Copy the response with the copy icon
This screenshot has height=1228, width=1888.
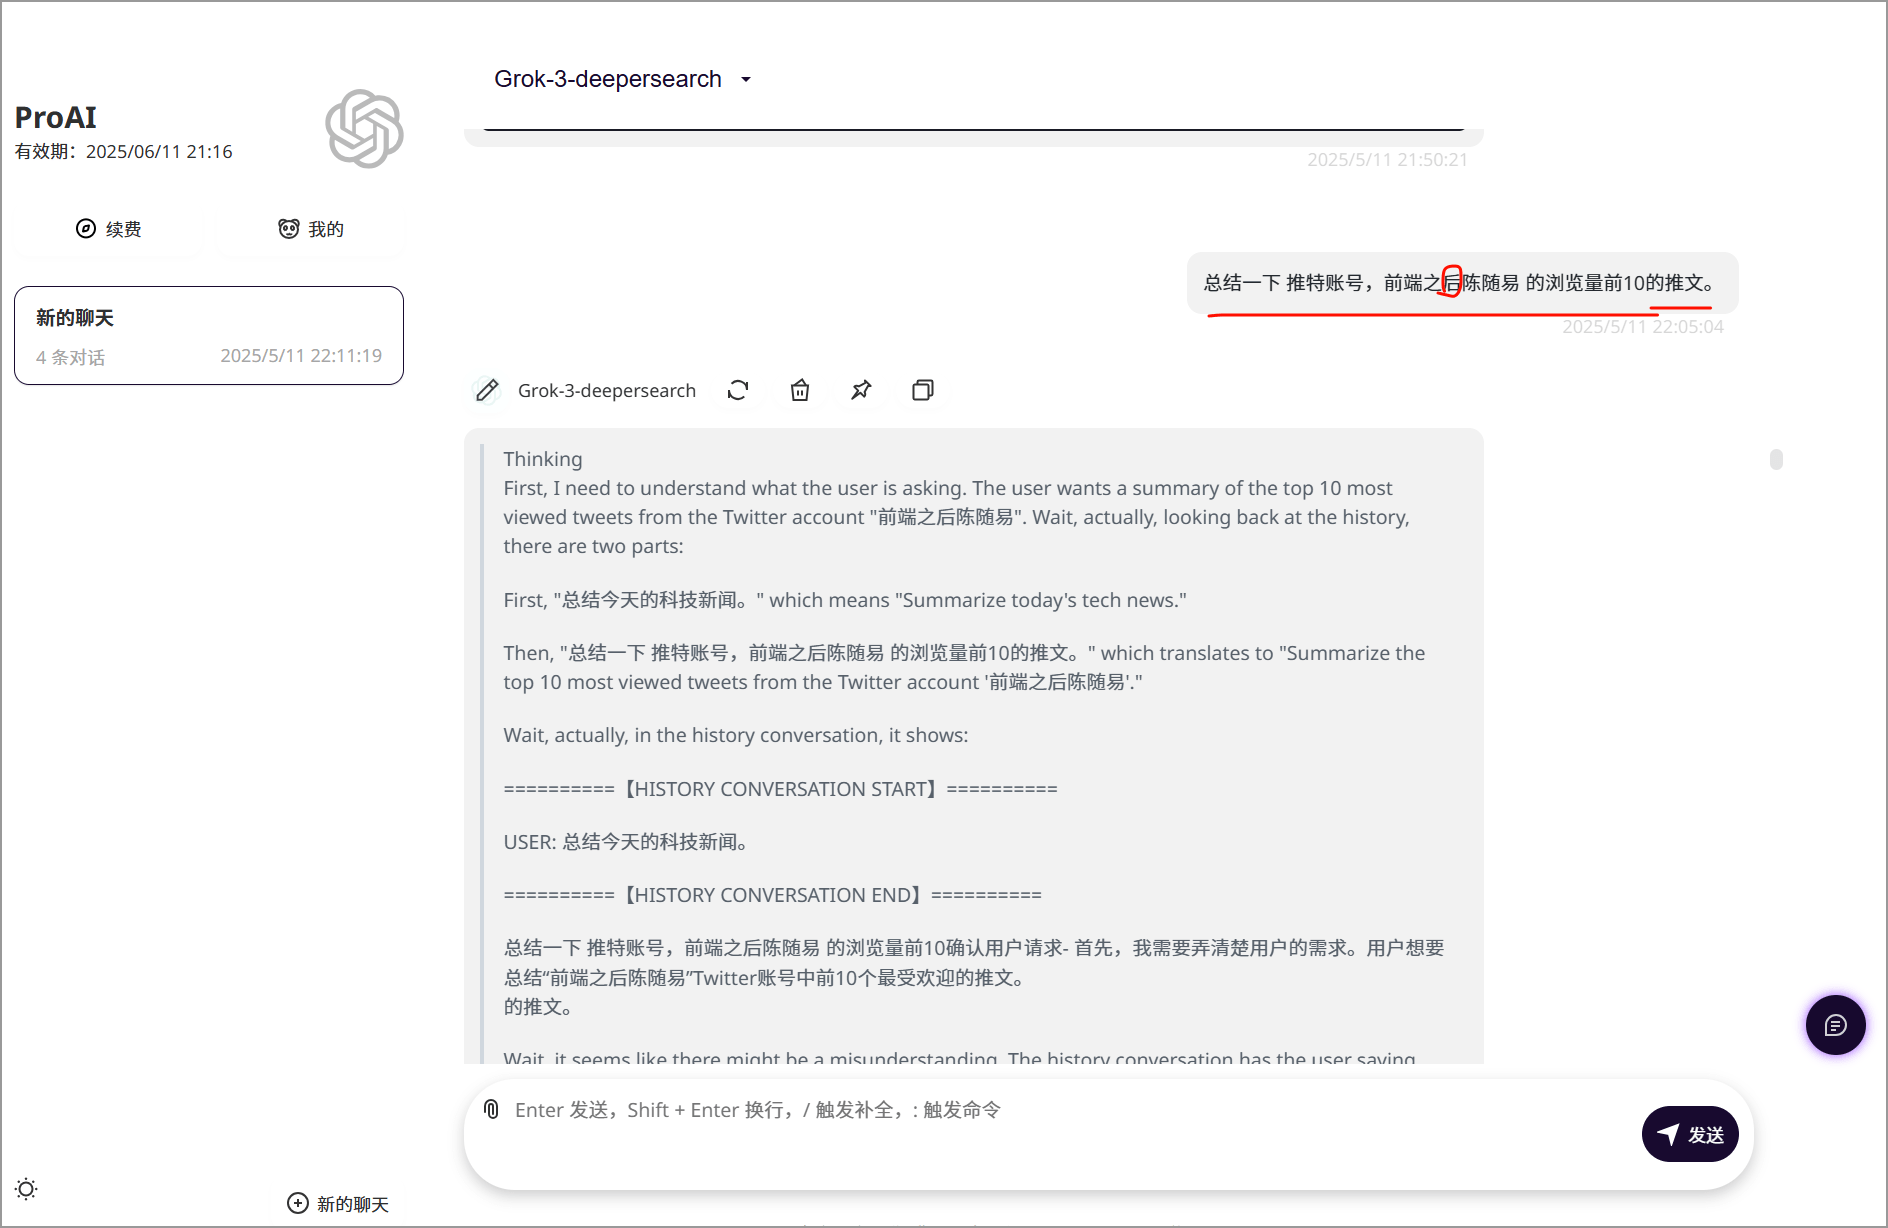coord(923,390)
